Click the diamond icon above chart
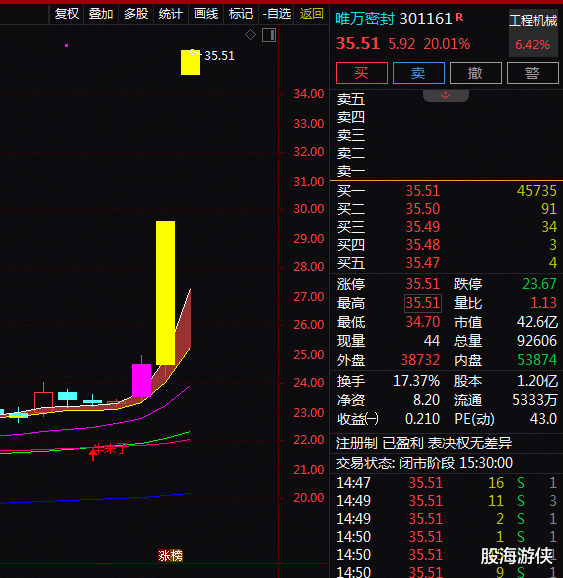The height and width of the screenshot is (578, 563). 250,35
